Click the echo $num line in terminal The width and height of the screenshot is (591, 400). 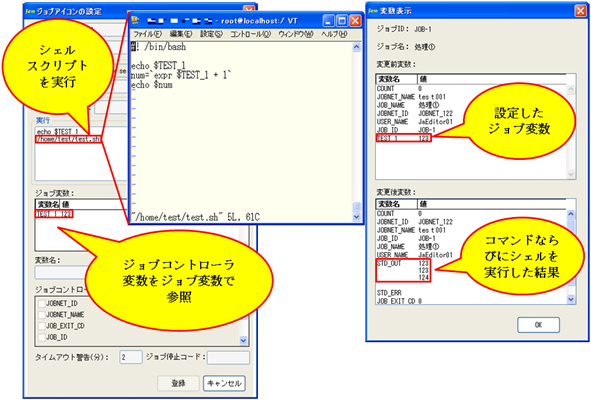[x=152, y=85]
